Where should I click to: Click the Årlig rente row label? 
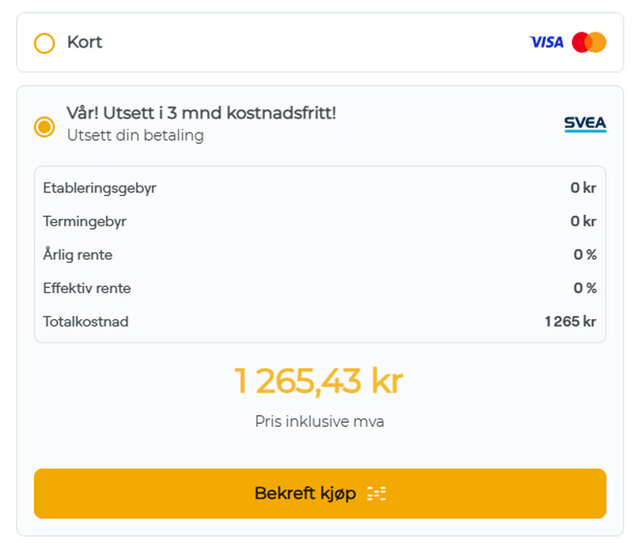(78, 255)
